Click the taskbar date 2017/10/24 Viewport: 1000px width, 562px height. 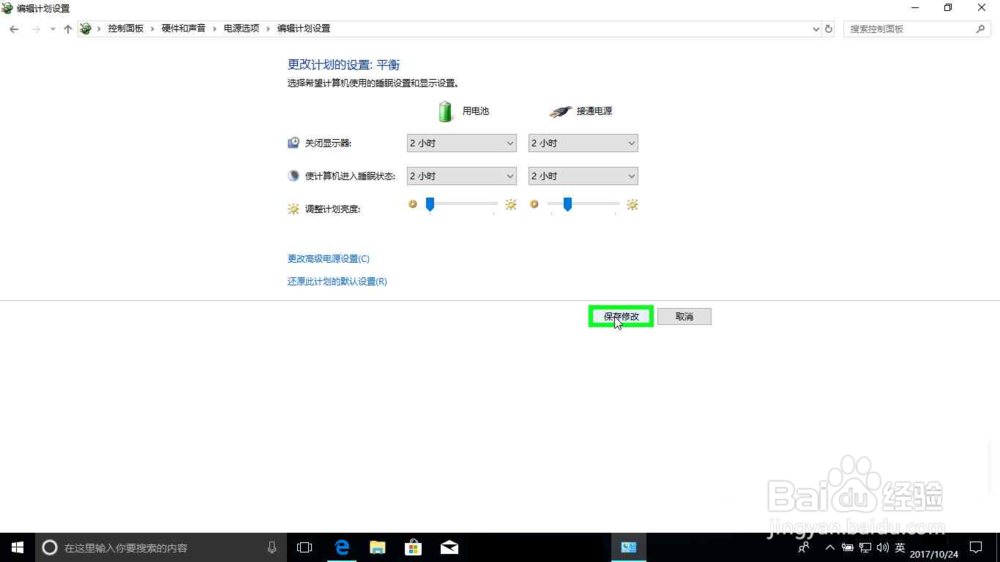934,554
